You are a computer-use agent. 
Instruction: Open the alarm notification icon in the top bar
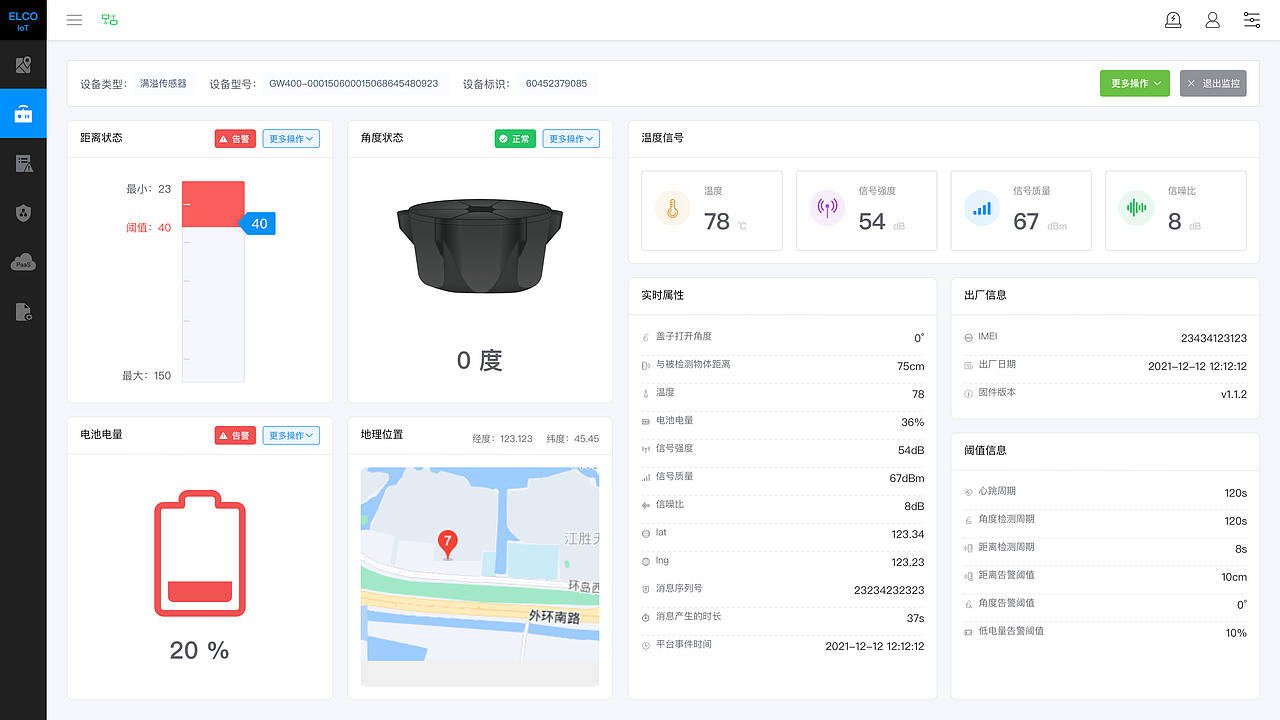click(x=1173, y=19)
